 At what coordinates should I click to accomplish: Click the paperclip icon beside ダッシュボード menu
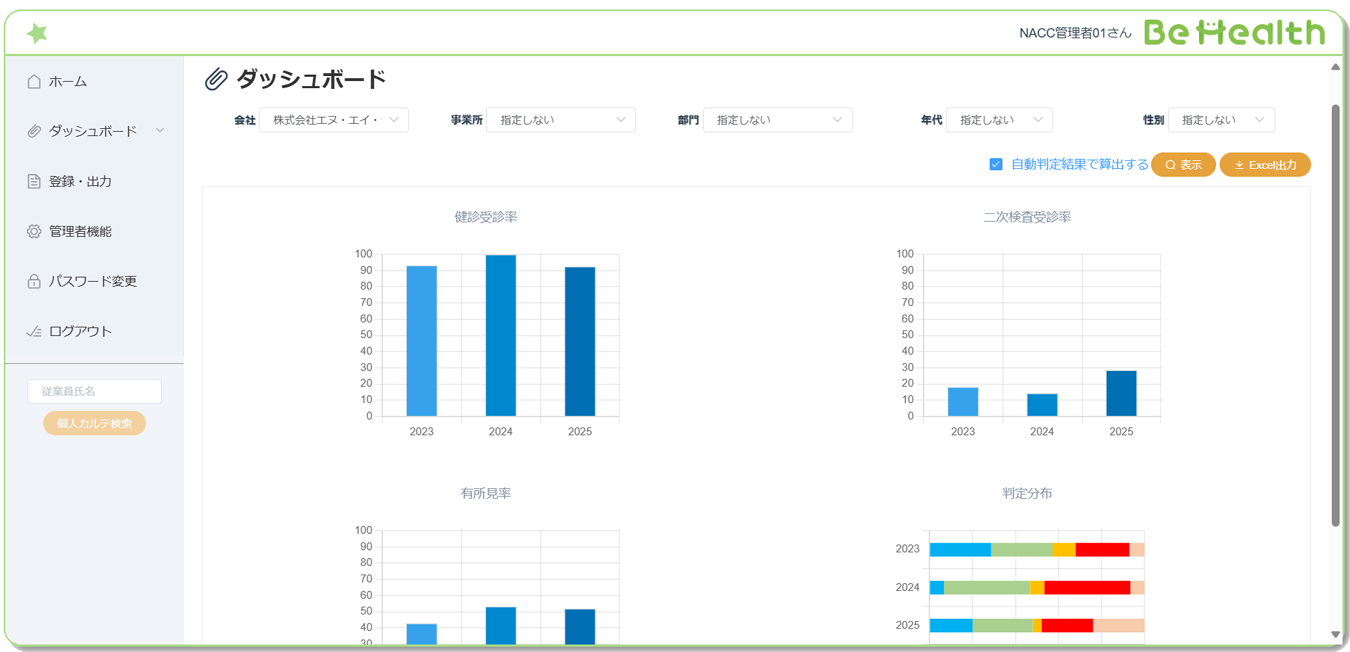click(34, 132)
